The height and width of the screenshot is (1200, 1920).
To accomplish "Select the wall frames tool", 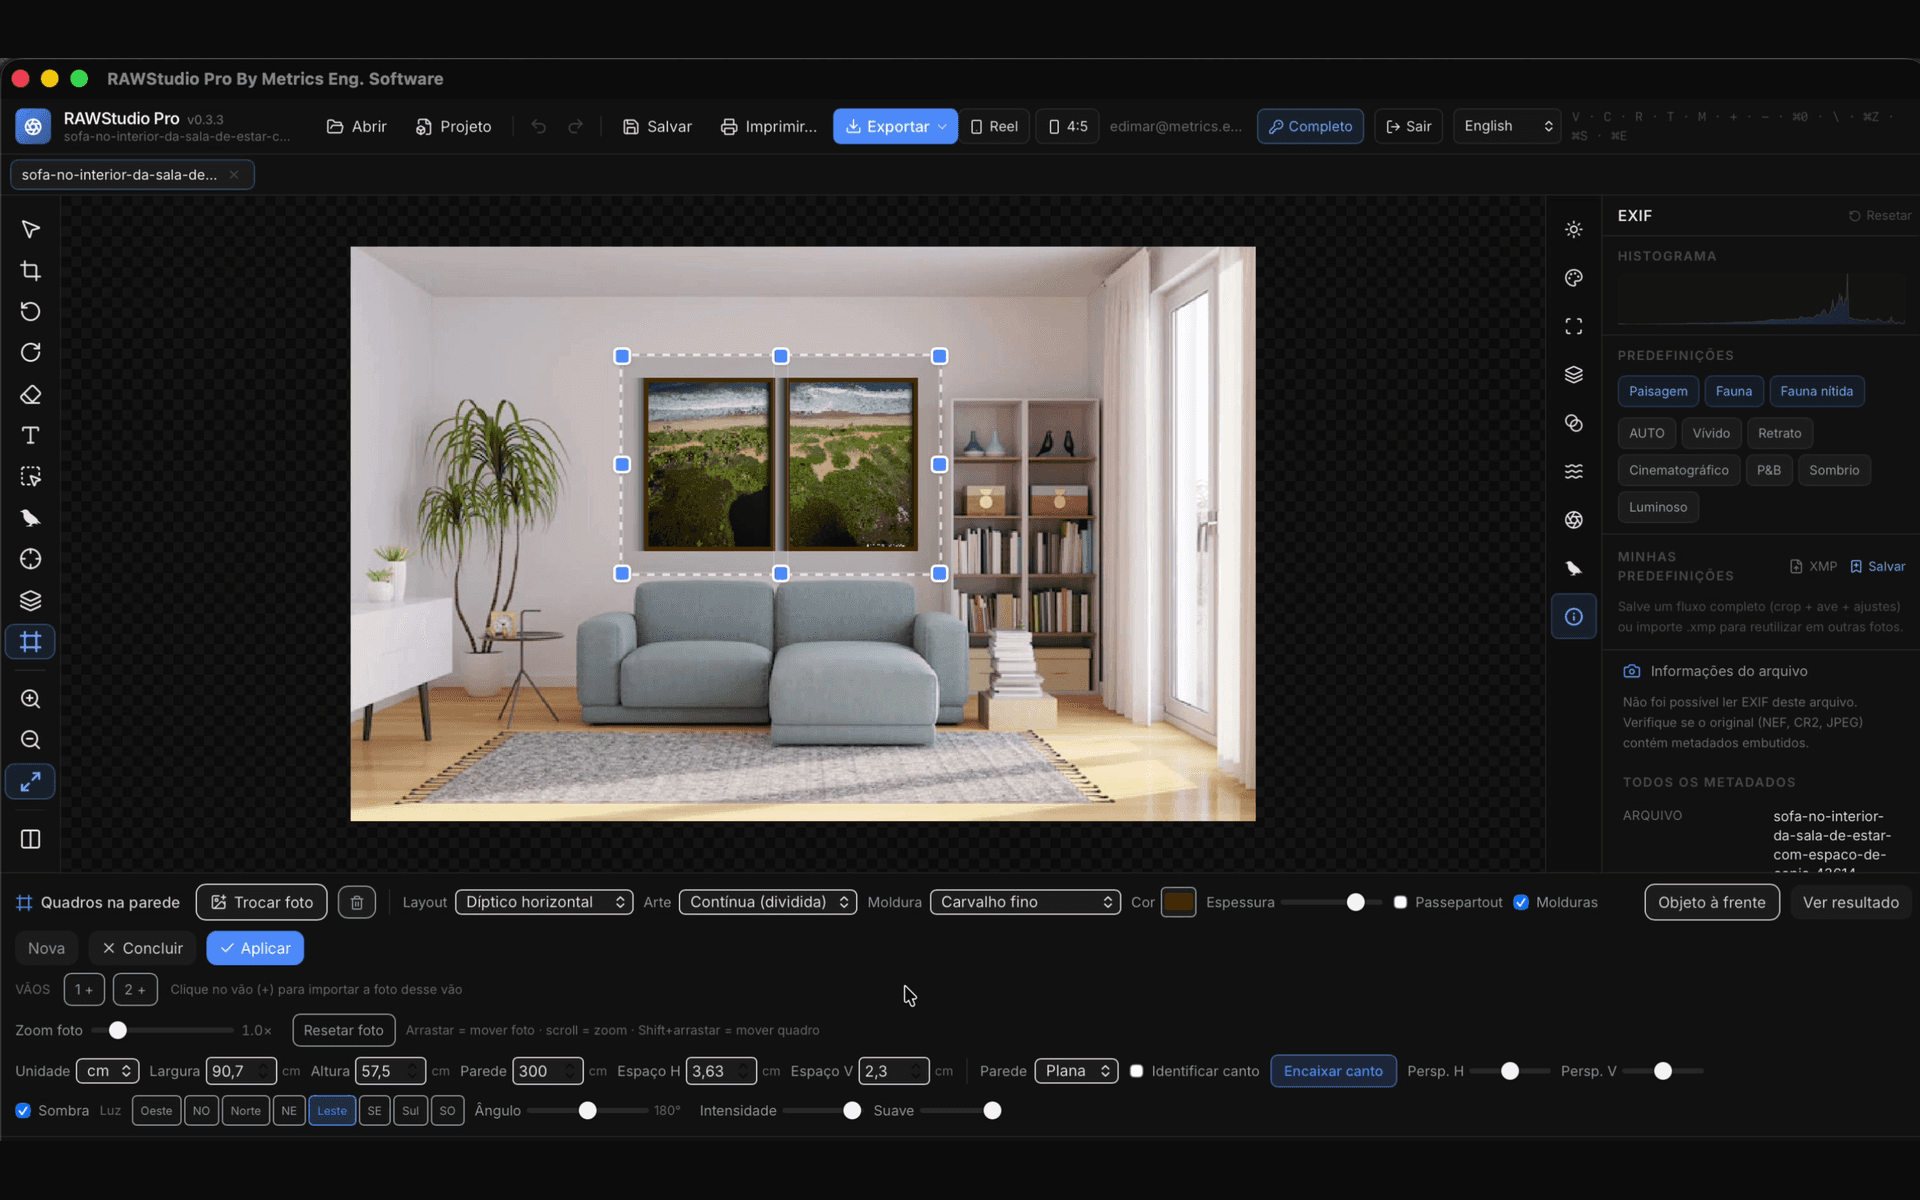I will tap(30, 641).
